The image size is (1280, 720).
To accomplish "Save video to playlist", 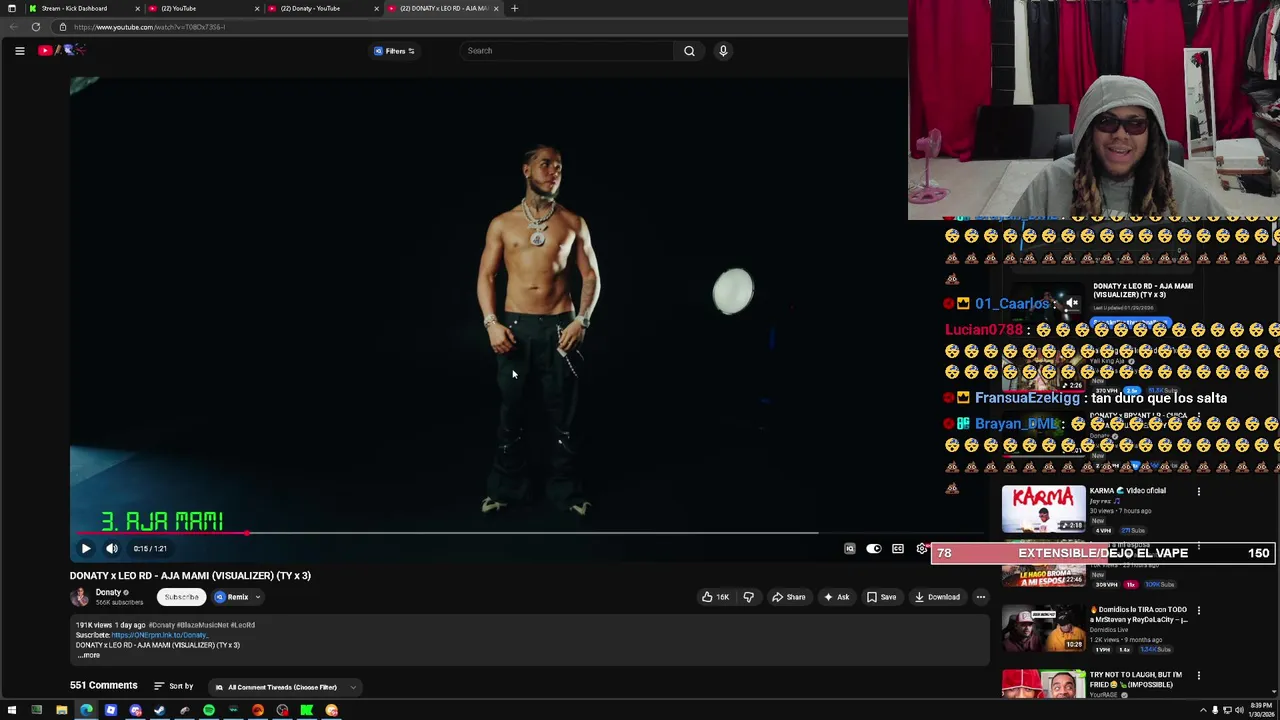I will pyautogui.click(x=881, y=597).
